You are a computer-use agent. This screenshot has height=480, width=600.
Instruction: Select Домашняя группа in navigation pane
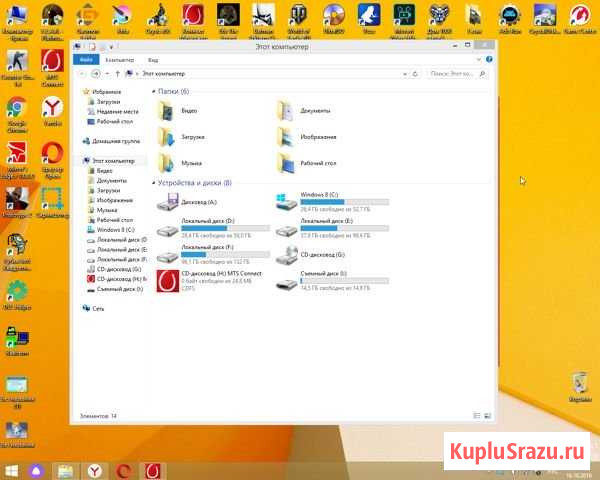coord(113,141)
